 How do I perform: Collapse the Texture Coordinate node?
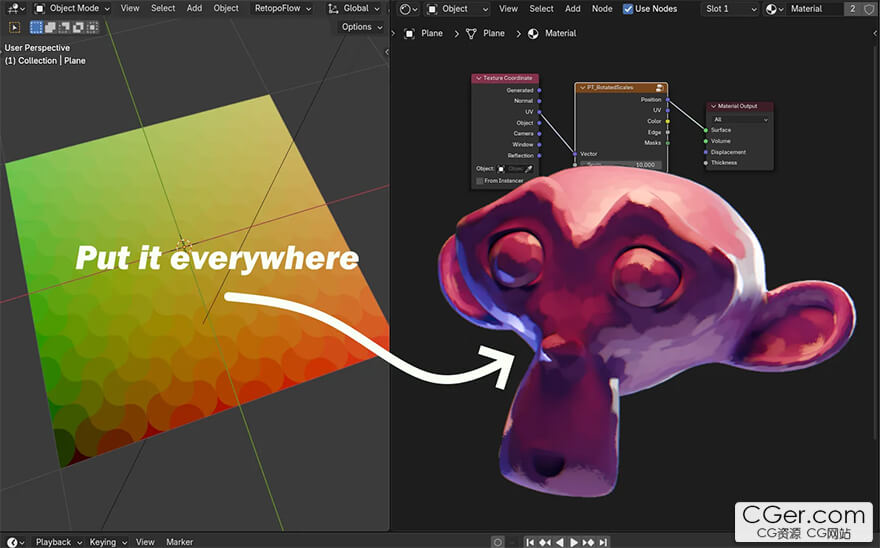pos(479,78)
